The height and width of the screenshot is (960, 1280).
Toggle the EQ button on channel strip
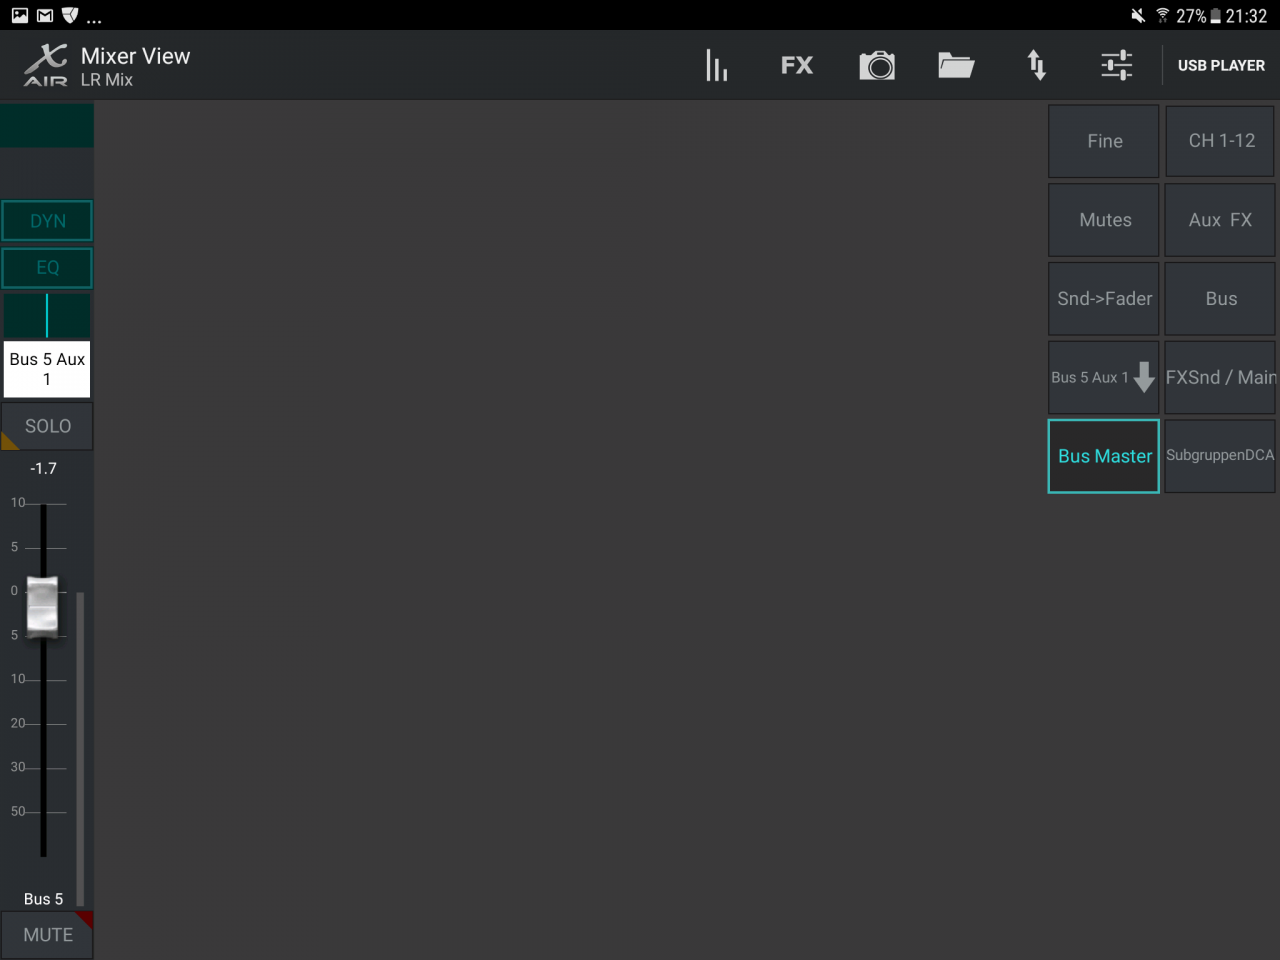click(47, 268)
